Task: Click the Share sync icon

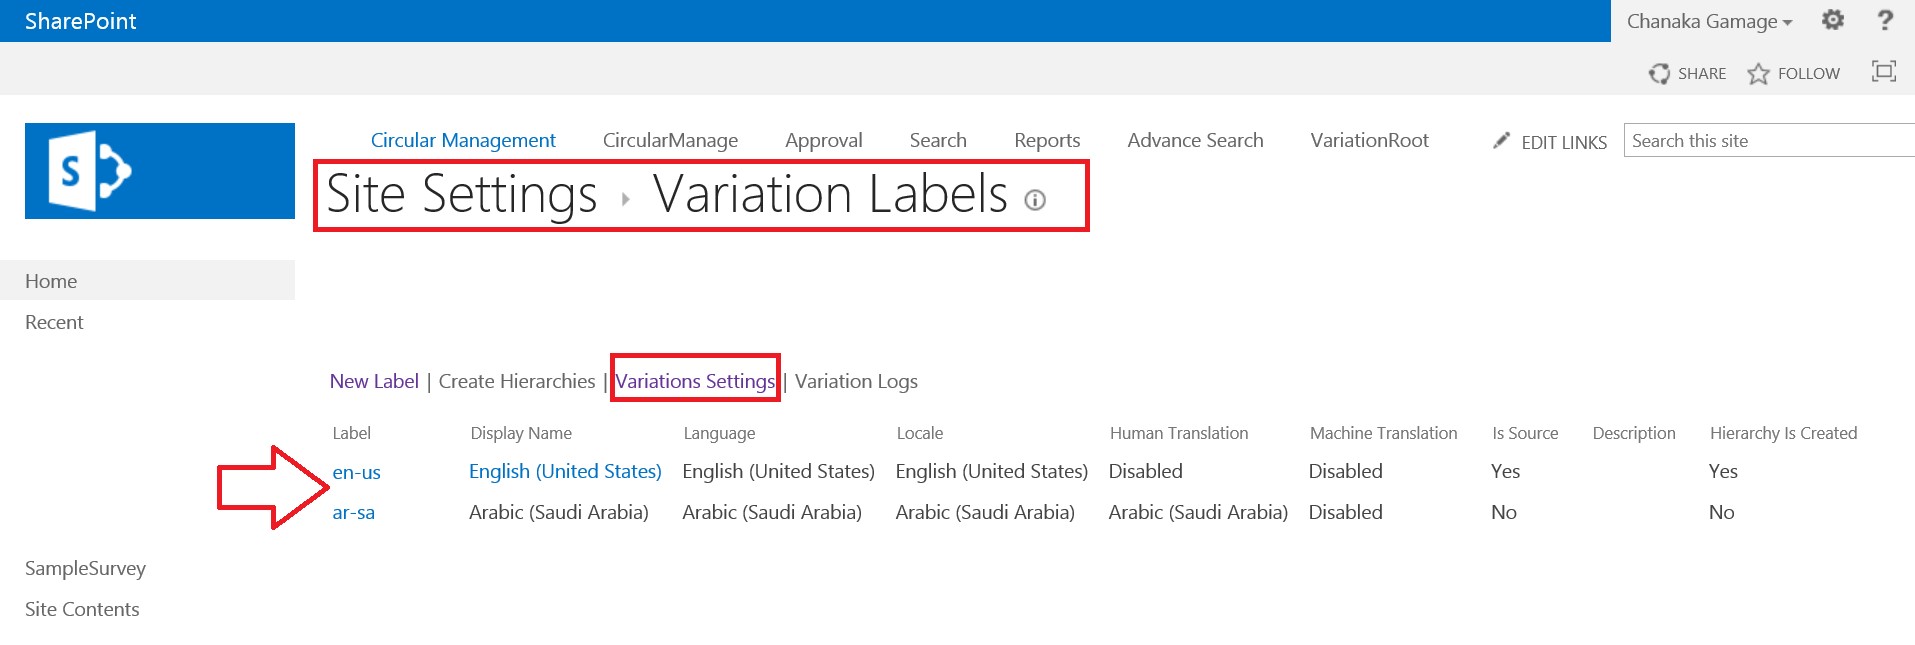Action: [x=1659, y=74]
